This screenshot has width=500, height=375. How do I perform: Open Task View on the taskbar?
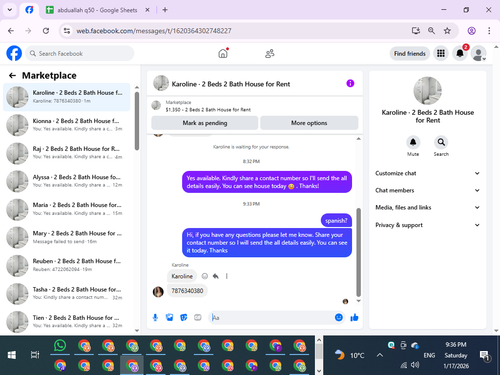pos(35,355)
